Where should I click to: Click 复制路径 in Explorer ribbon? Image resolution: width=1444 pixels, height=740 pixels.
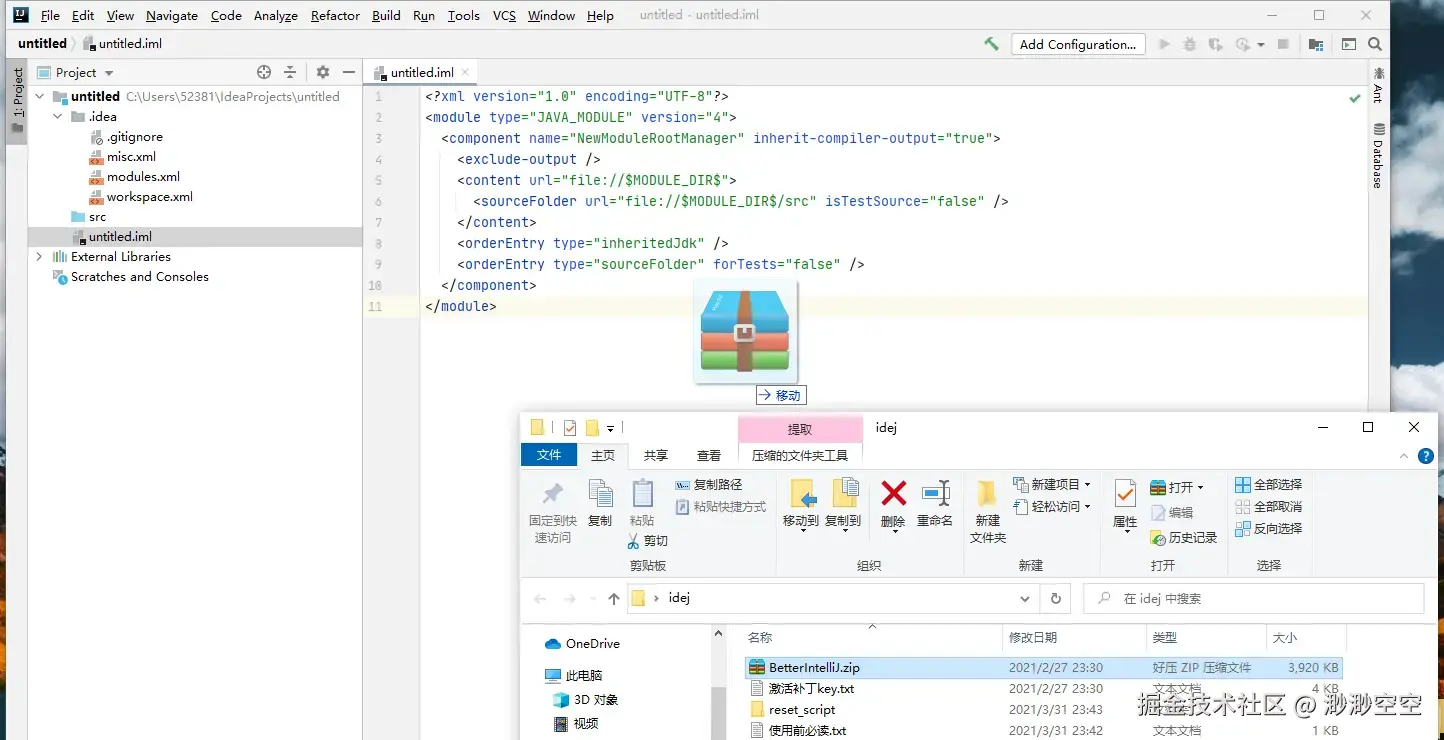(x=709, y=485)
